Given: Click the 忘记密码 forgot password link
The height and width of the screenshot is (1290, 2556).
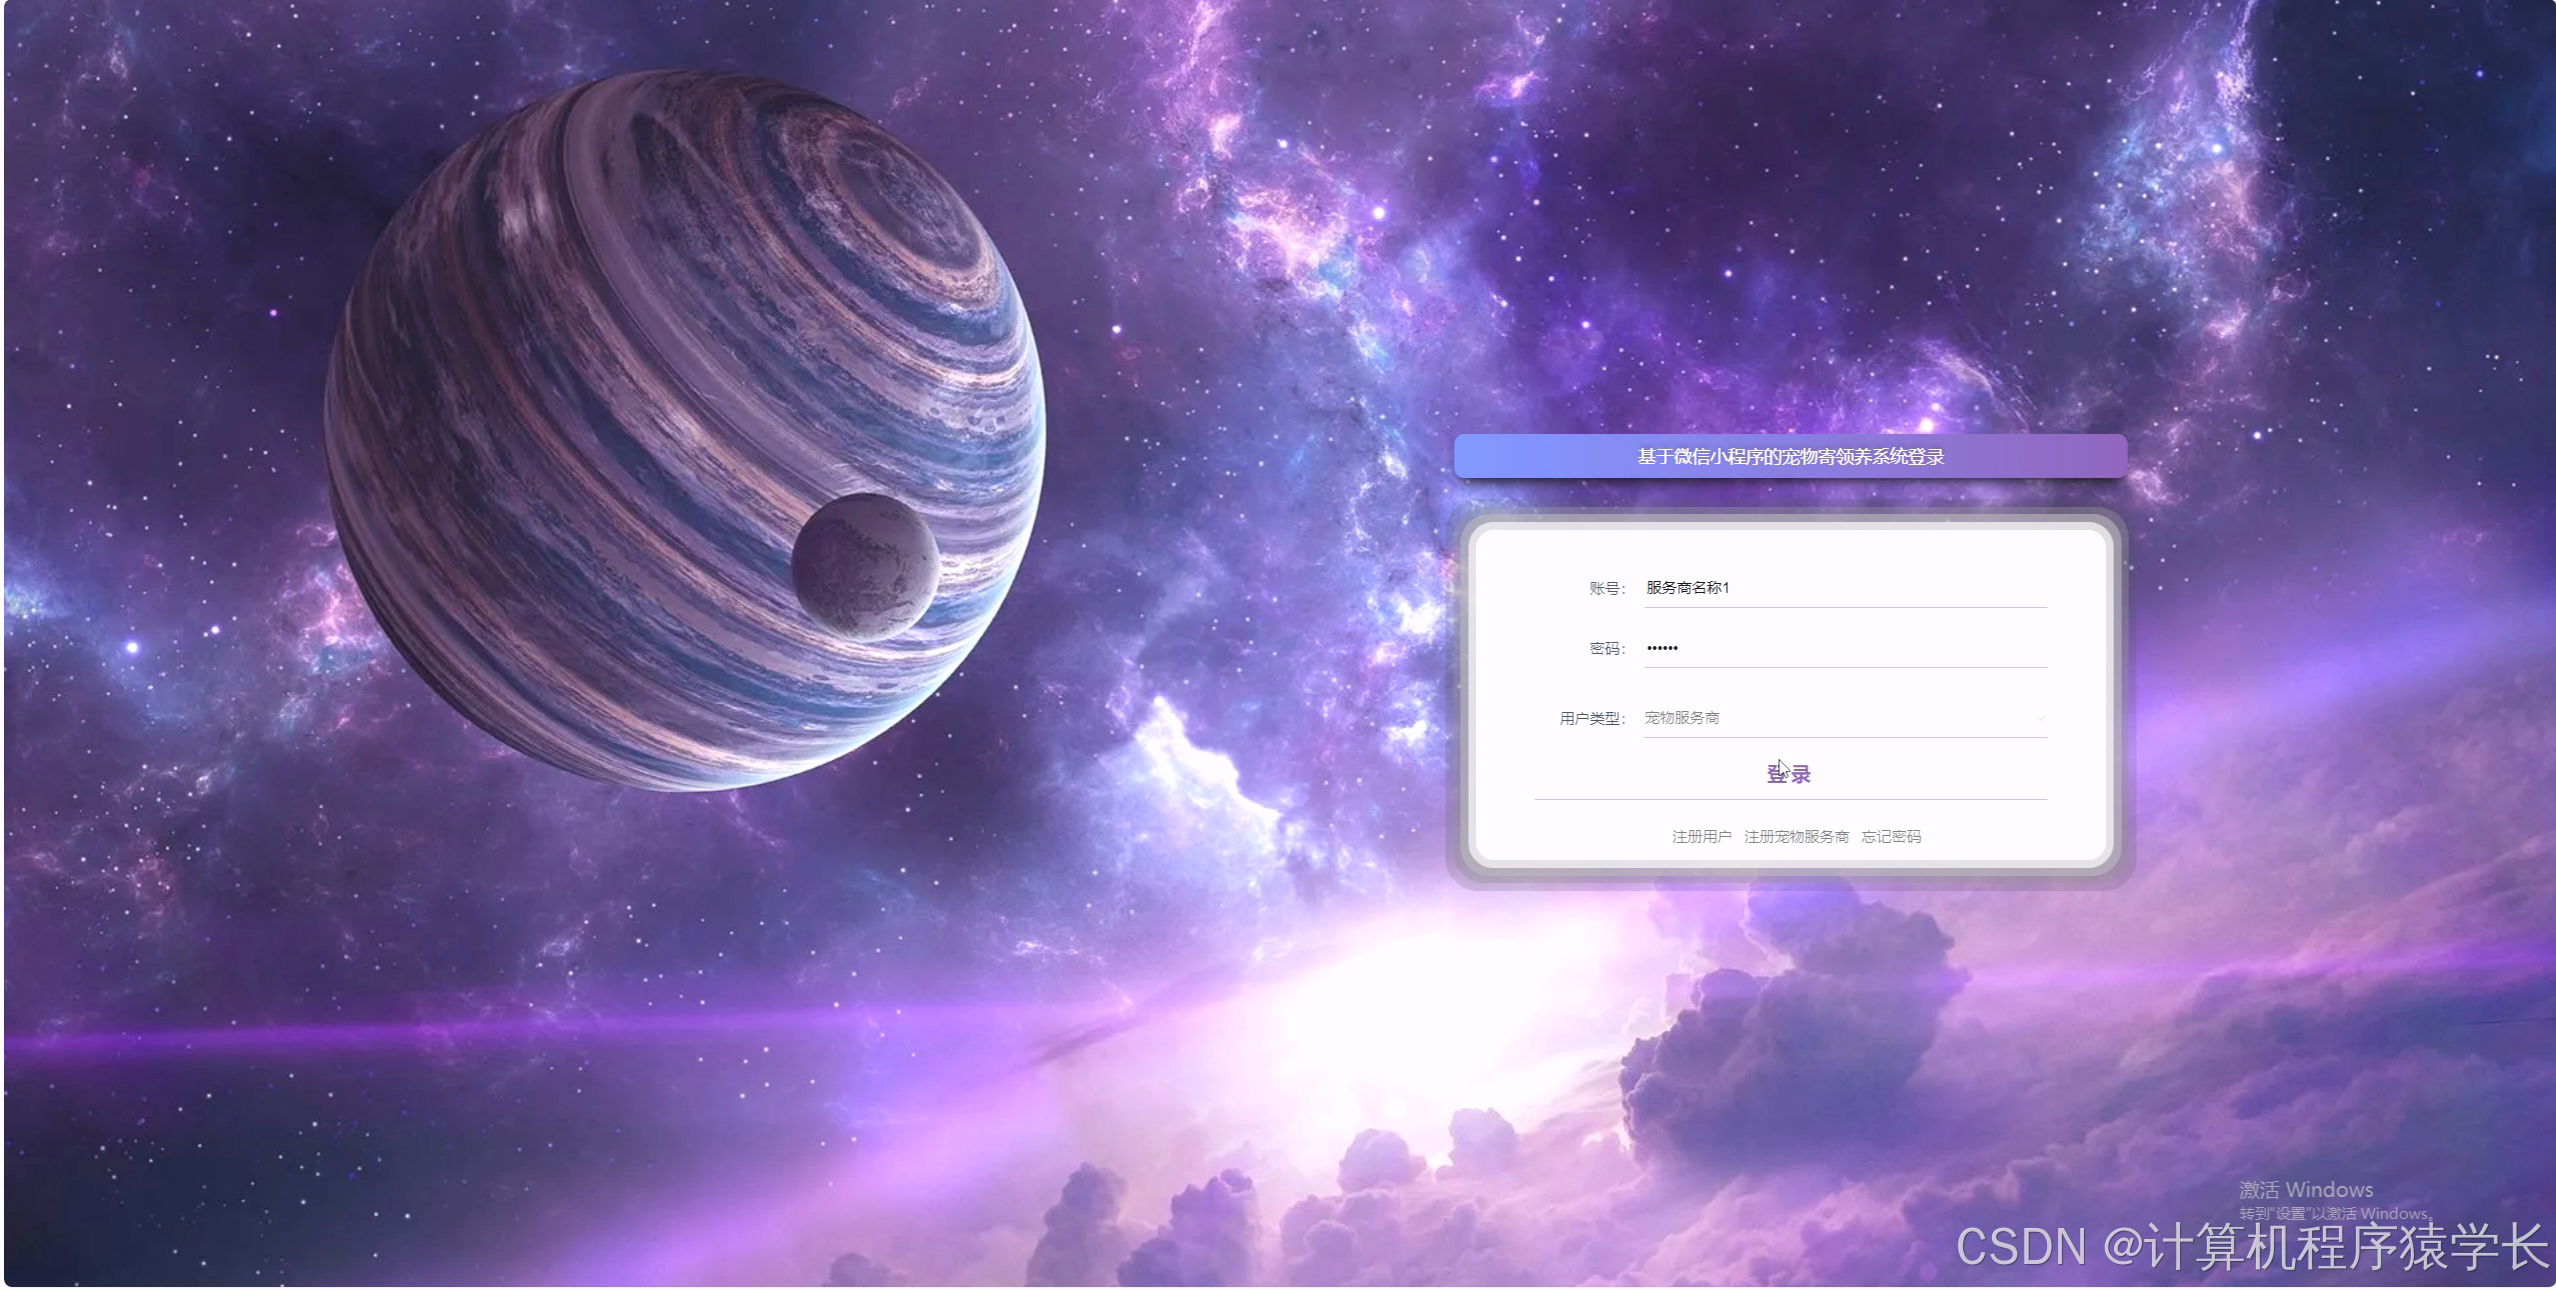Looking at the screenshot, I should (1890, 836).
